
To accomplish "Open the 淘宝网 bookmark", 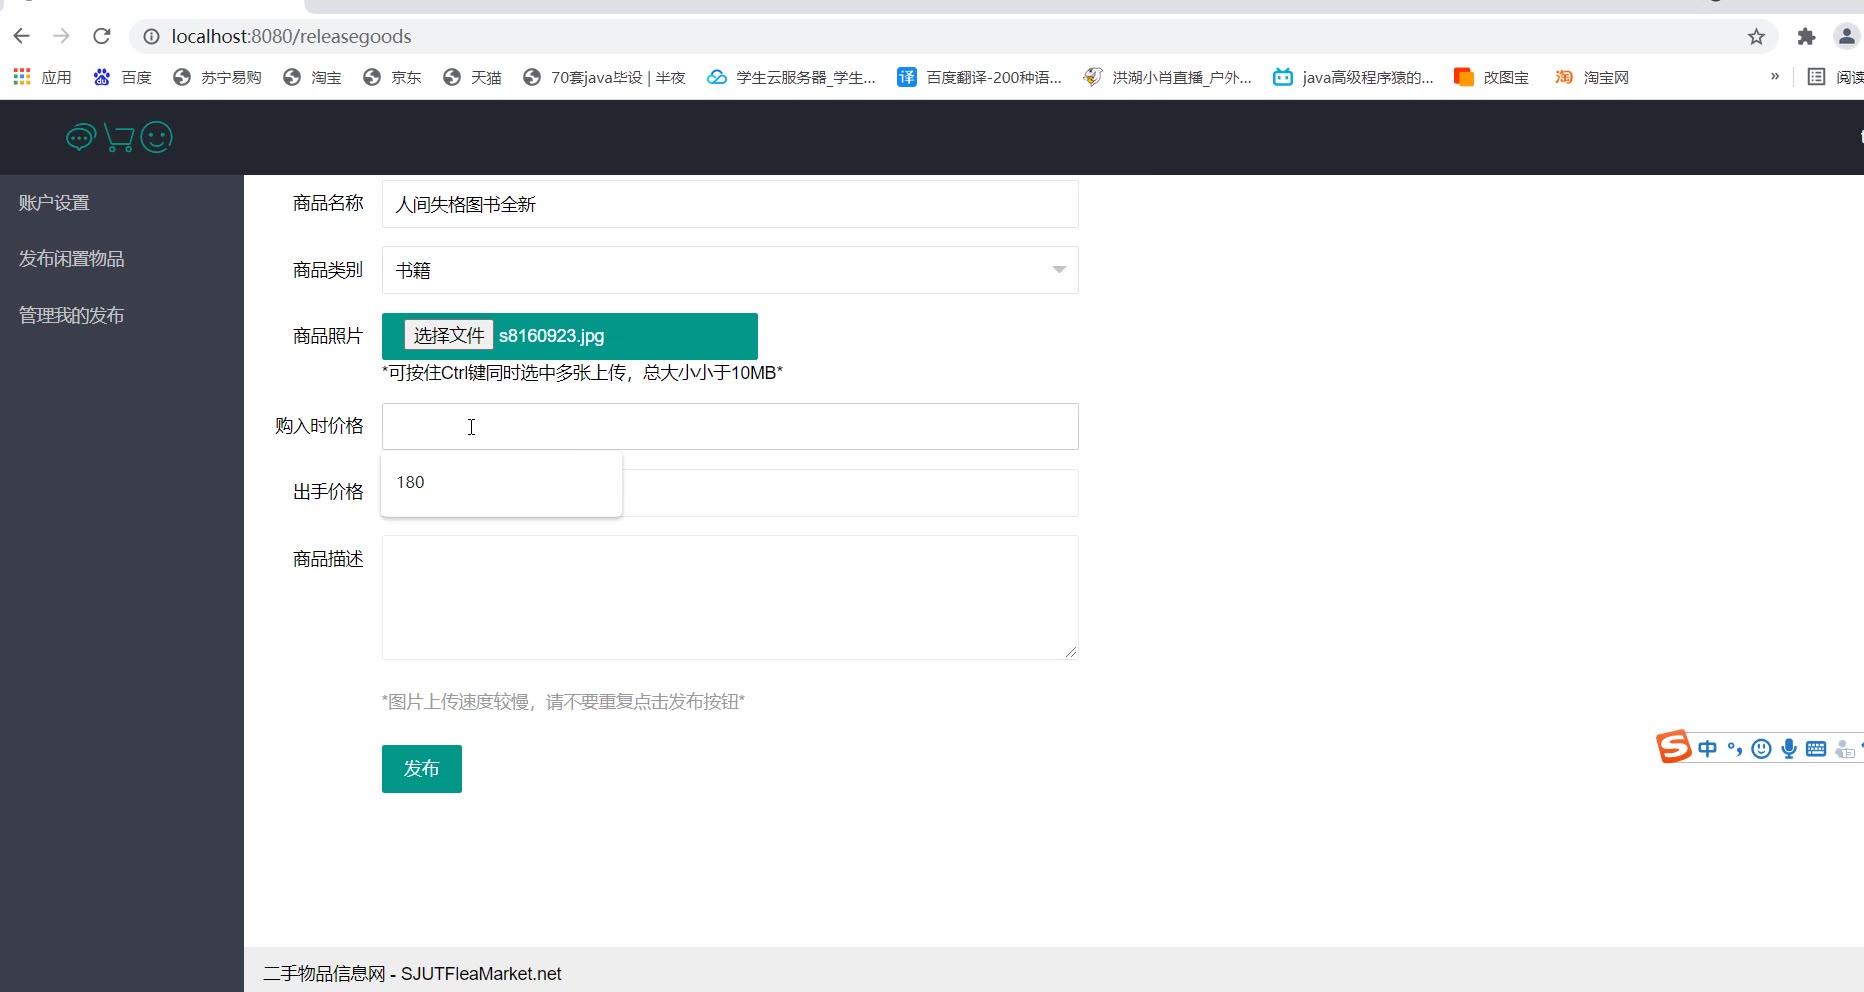I will [x=1591, y=77].
